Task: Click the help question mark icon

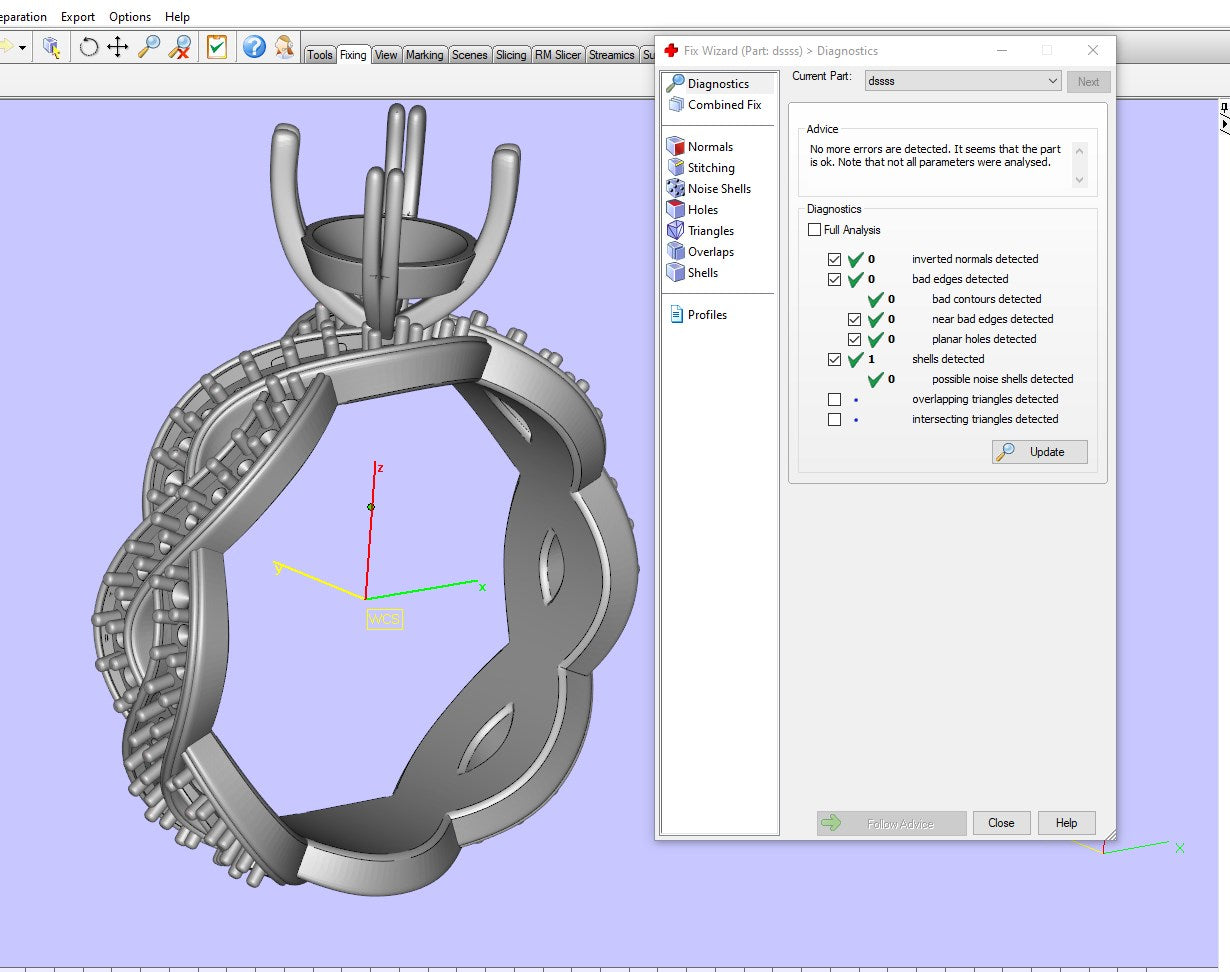Action: [x=254, y=46]
